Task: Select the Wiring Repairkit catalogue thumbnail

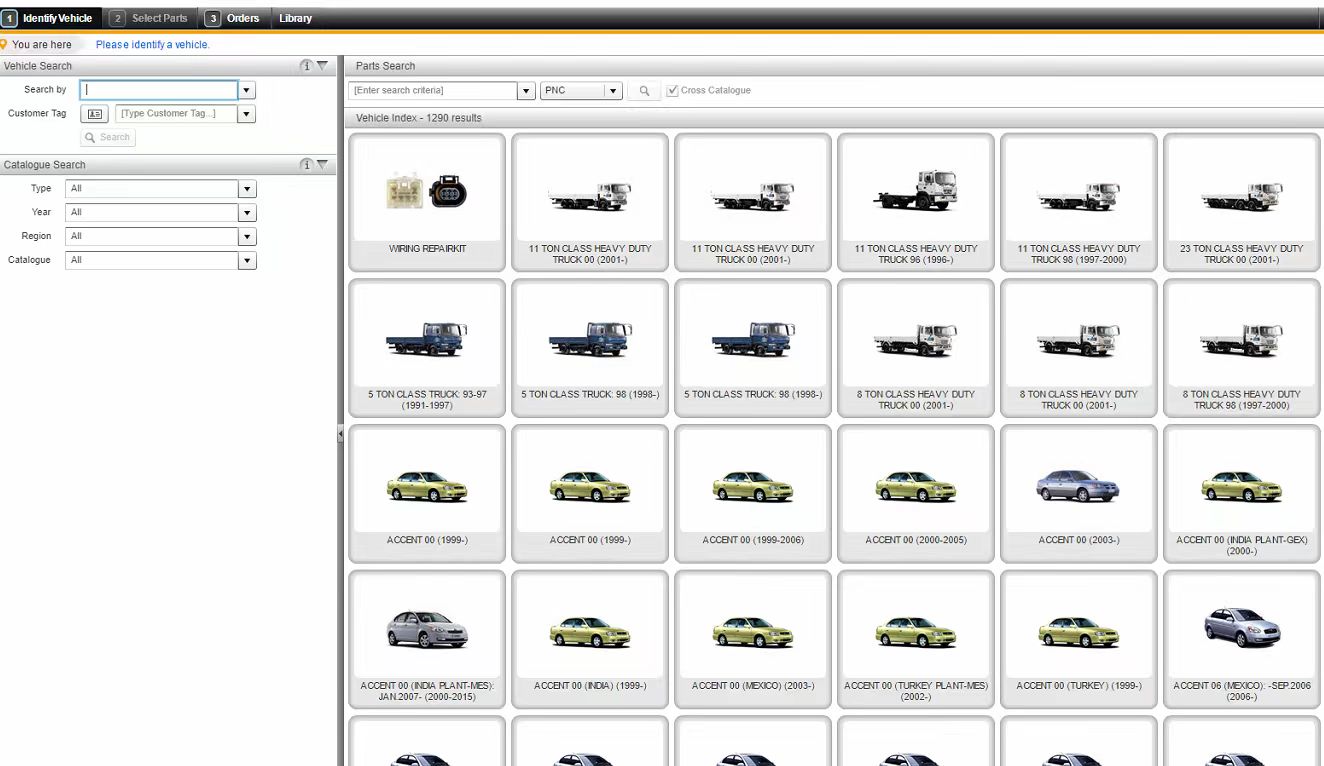Action: (427, 202)
